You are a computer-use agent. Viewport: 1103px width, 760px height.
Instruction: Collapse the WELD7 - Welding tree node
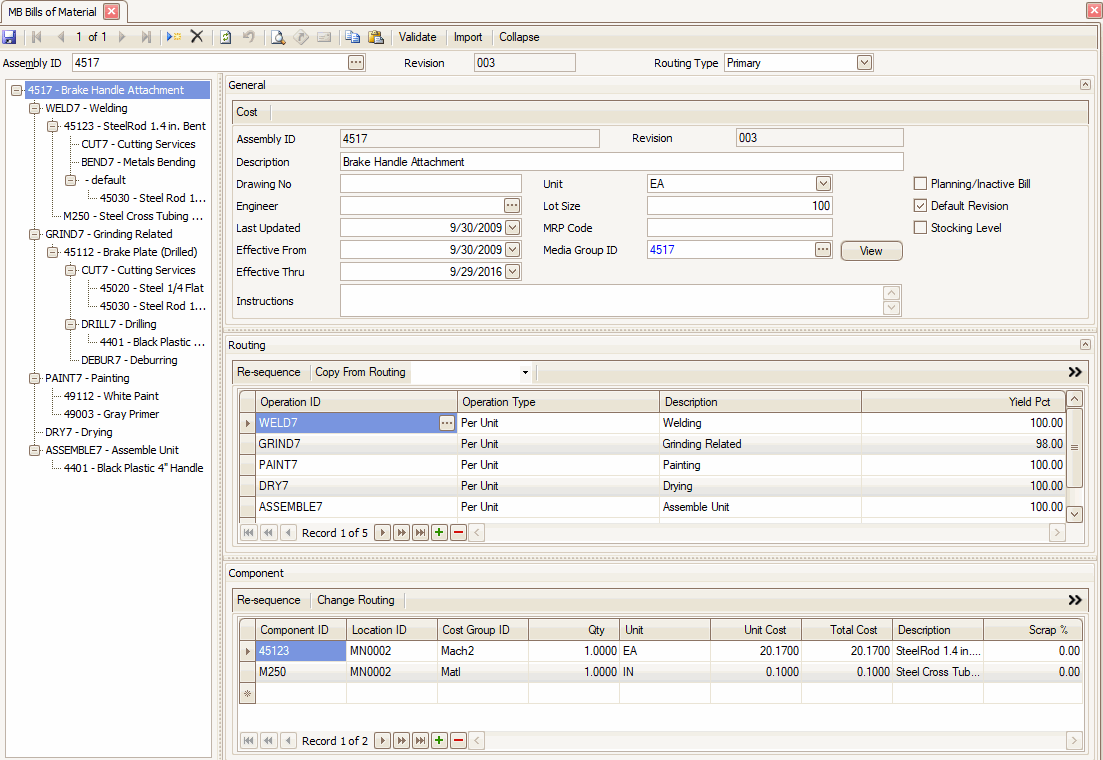[34, 108]
